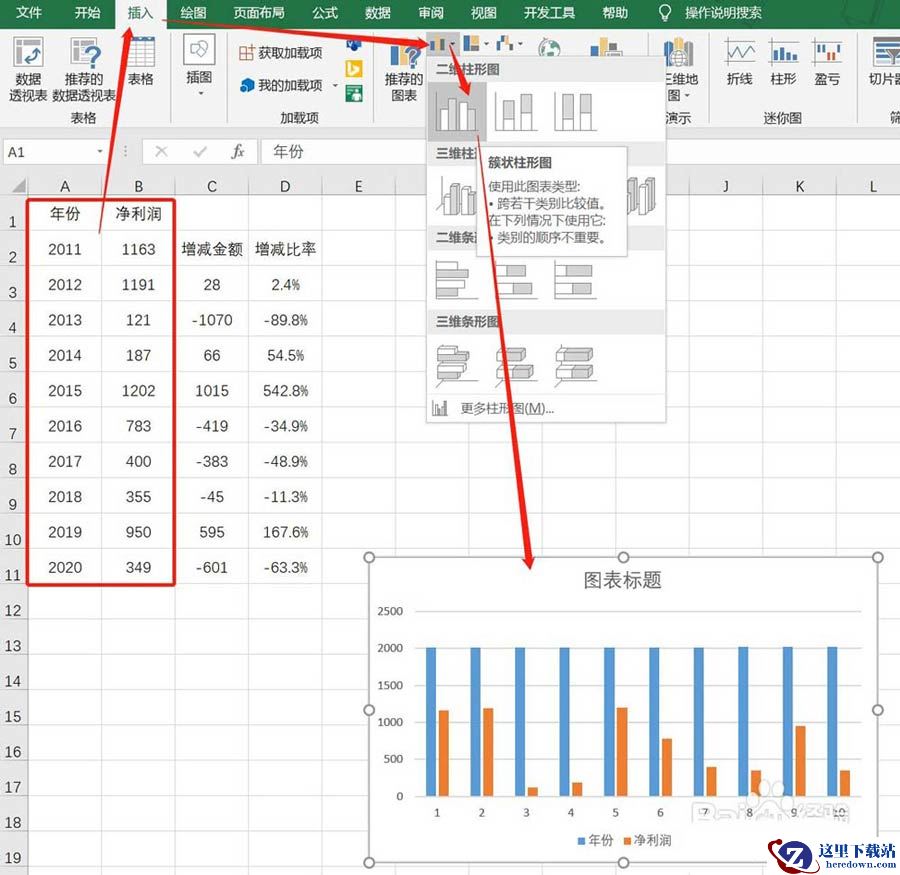Insert a table using 表格 icon
Viewport: 900px width, 875px height.
(141, 62)
